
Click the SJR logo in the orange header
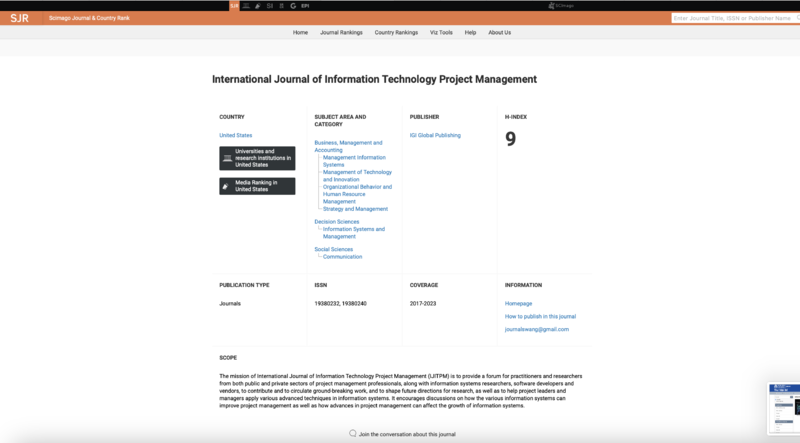pos(19,18)
